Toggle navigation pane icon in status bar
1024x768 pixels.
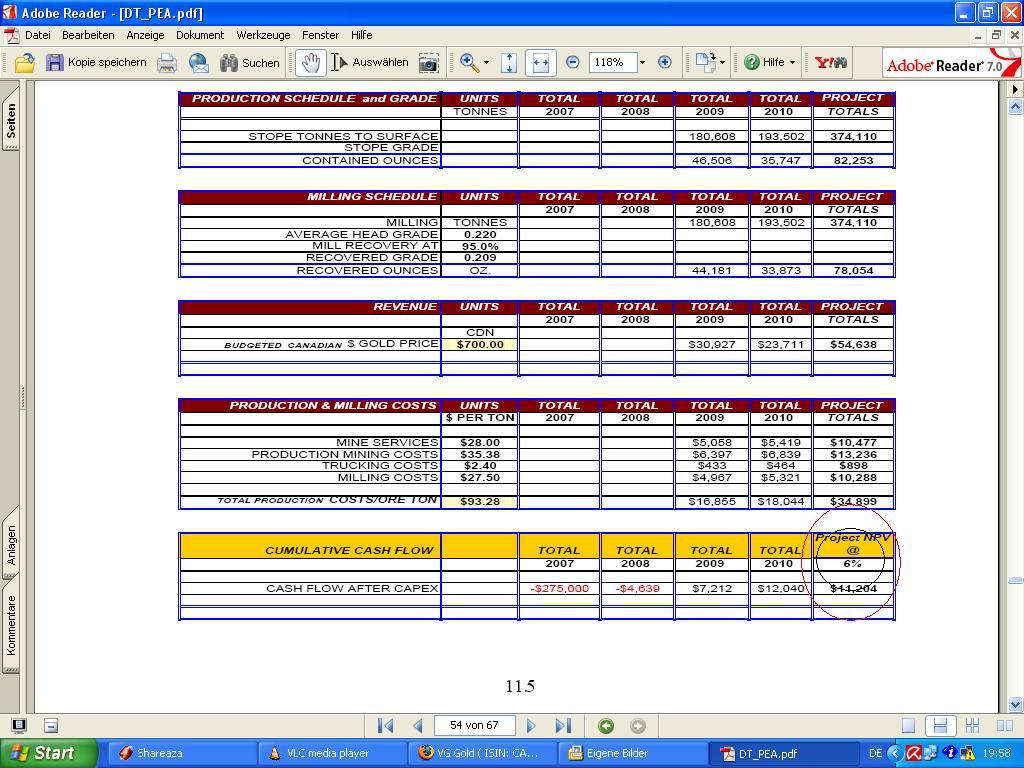pos(20,725)
